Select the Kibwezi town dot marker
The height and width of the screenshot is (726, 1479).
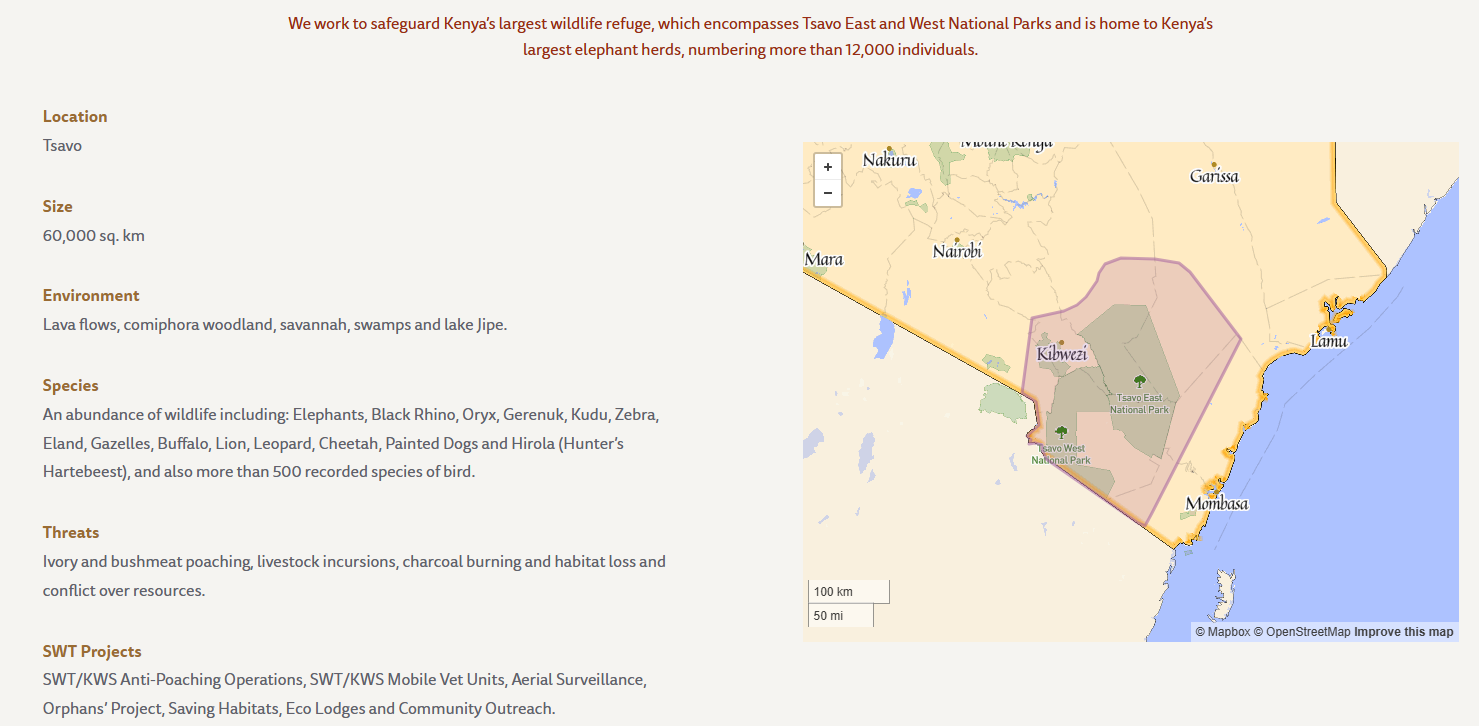[x=1061, y=342]
